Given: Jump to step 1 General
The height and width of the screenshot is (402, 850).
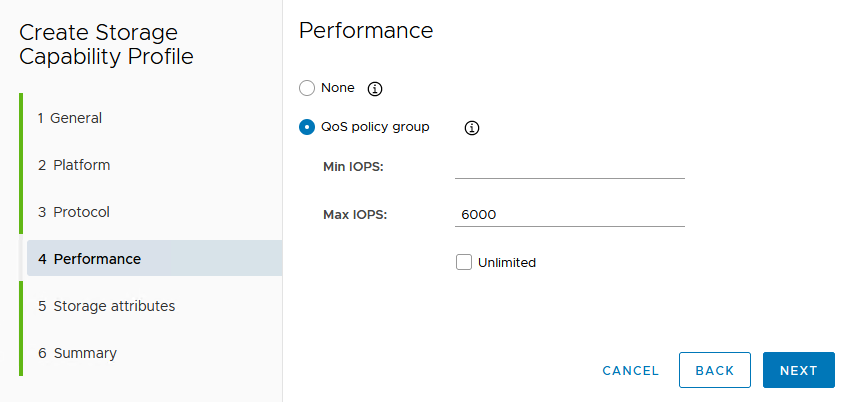Looking at the screenshot, I should click(70, 118).
